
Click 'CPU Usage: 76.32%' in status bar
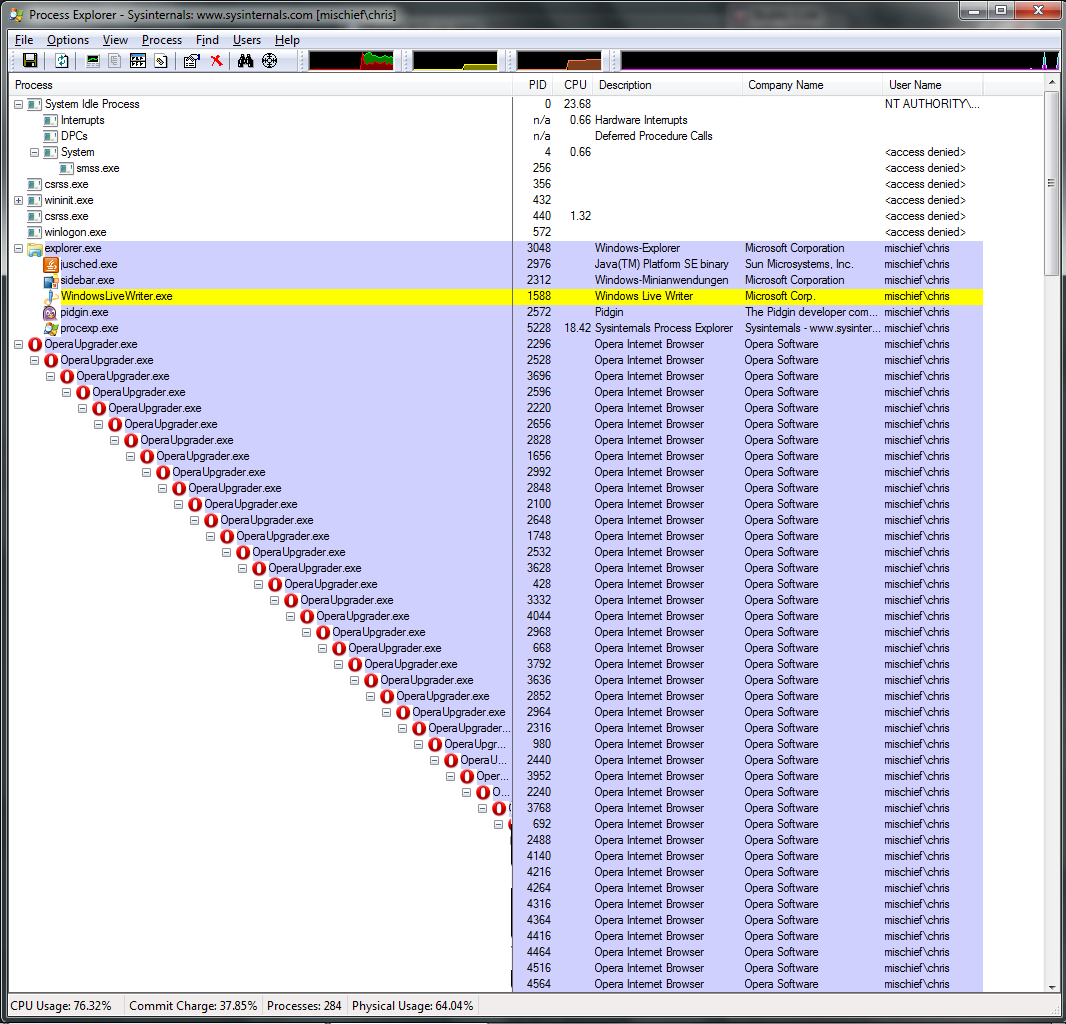pyautogui.click(x=61, y=1006)
